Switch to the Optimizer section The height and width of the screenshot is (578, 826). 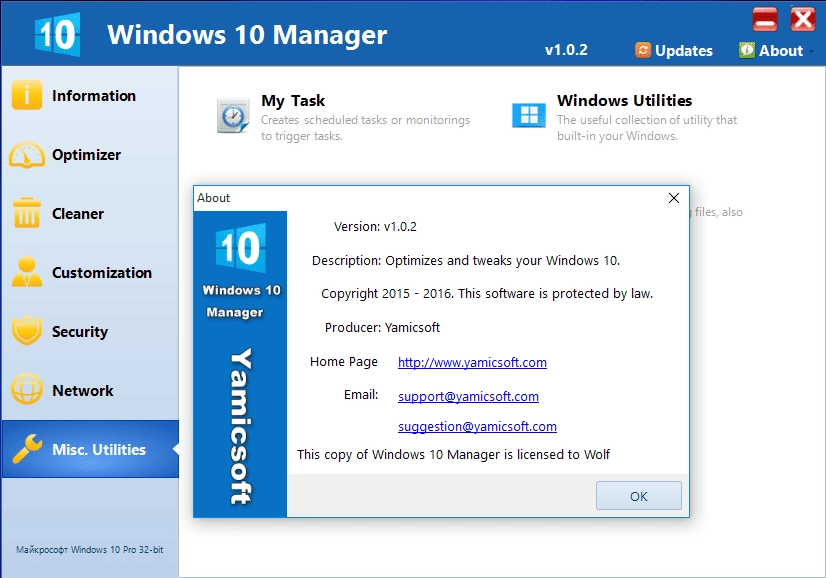tap(86, 155)
